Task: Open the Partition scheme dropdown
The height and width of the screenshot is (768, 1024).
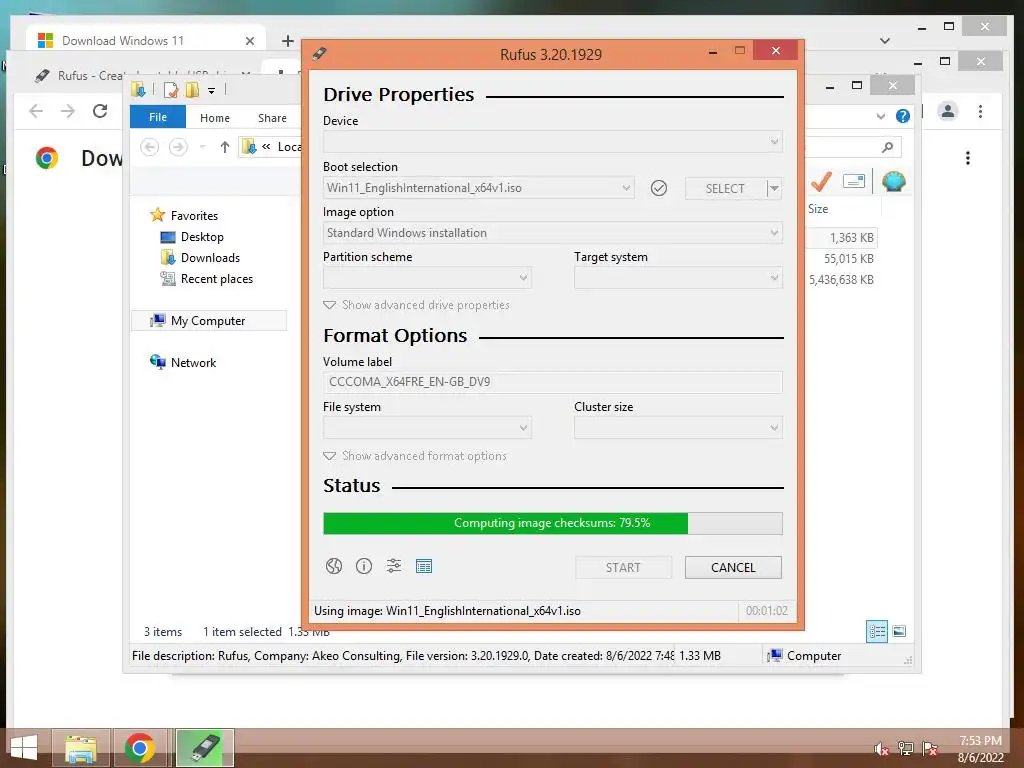Action: 427,278
